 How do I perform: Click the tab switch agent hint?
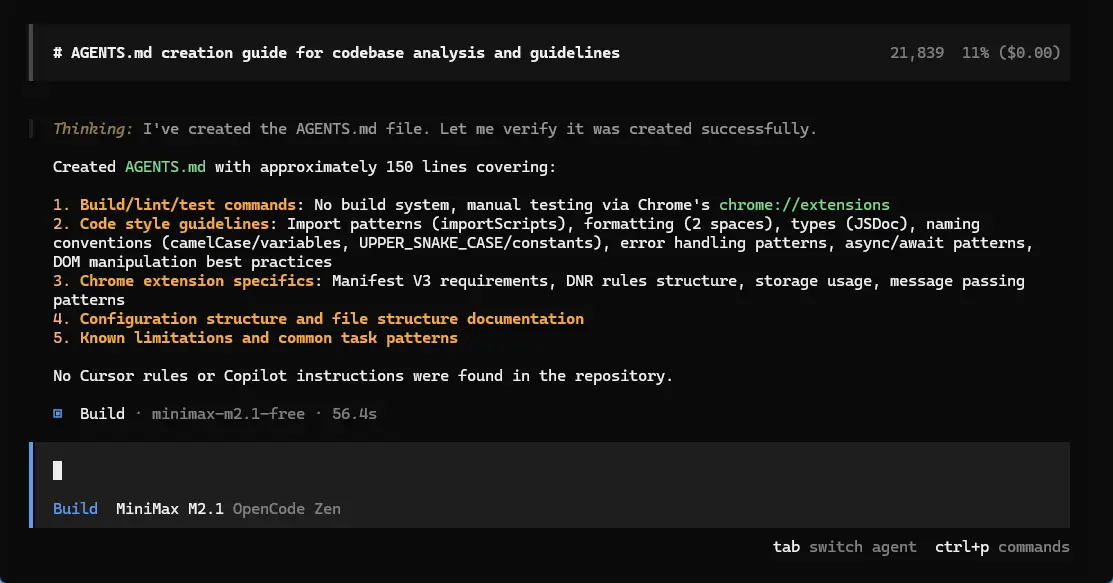844,547
